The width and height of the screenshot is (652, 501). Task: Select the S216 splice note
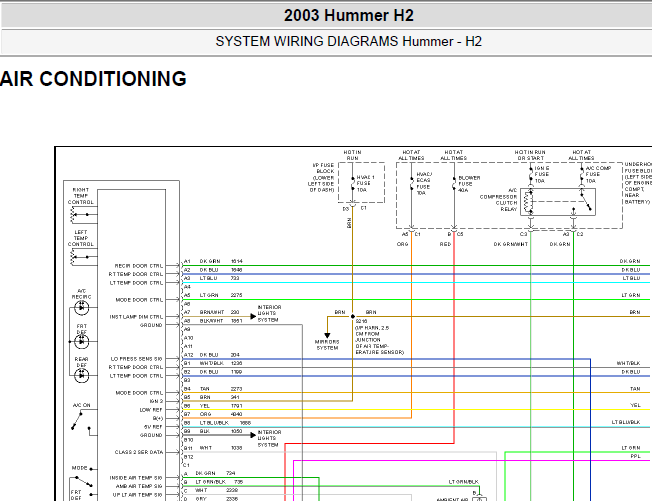(x=379, y=337)
